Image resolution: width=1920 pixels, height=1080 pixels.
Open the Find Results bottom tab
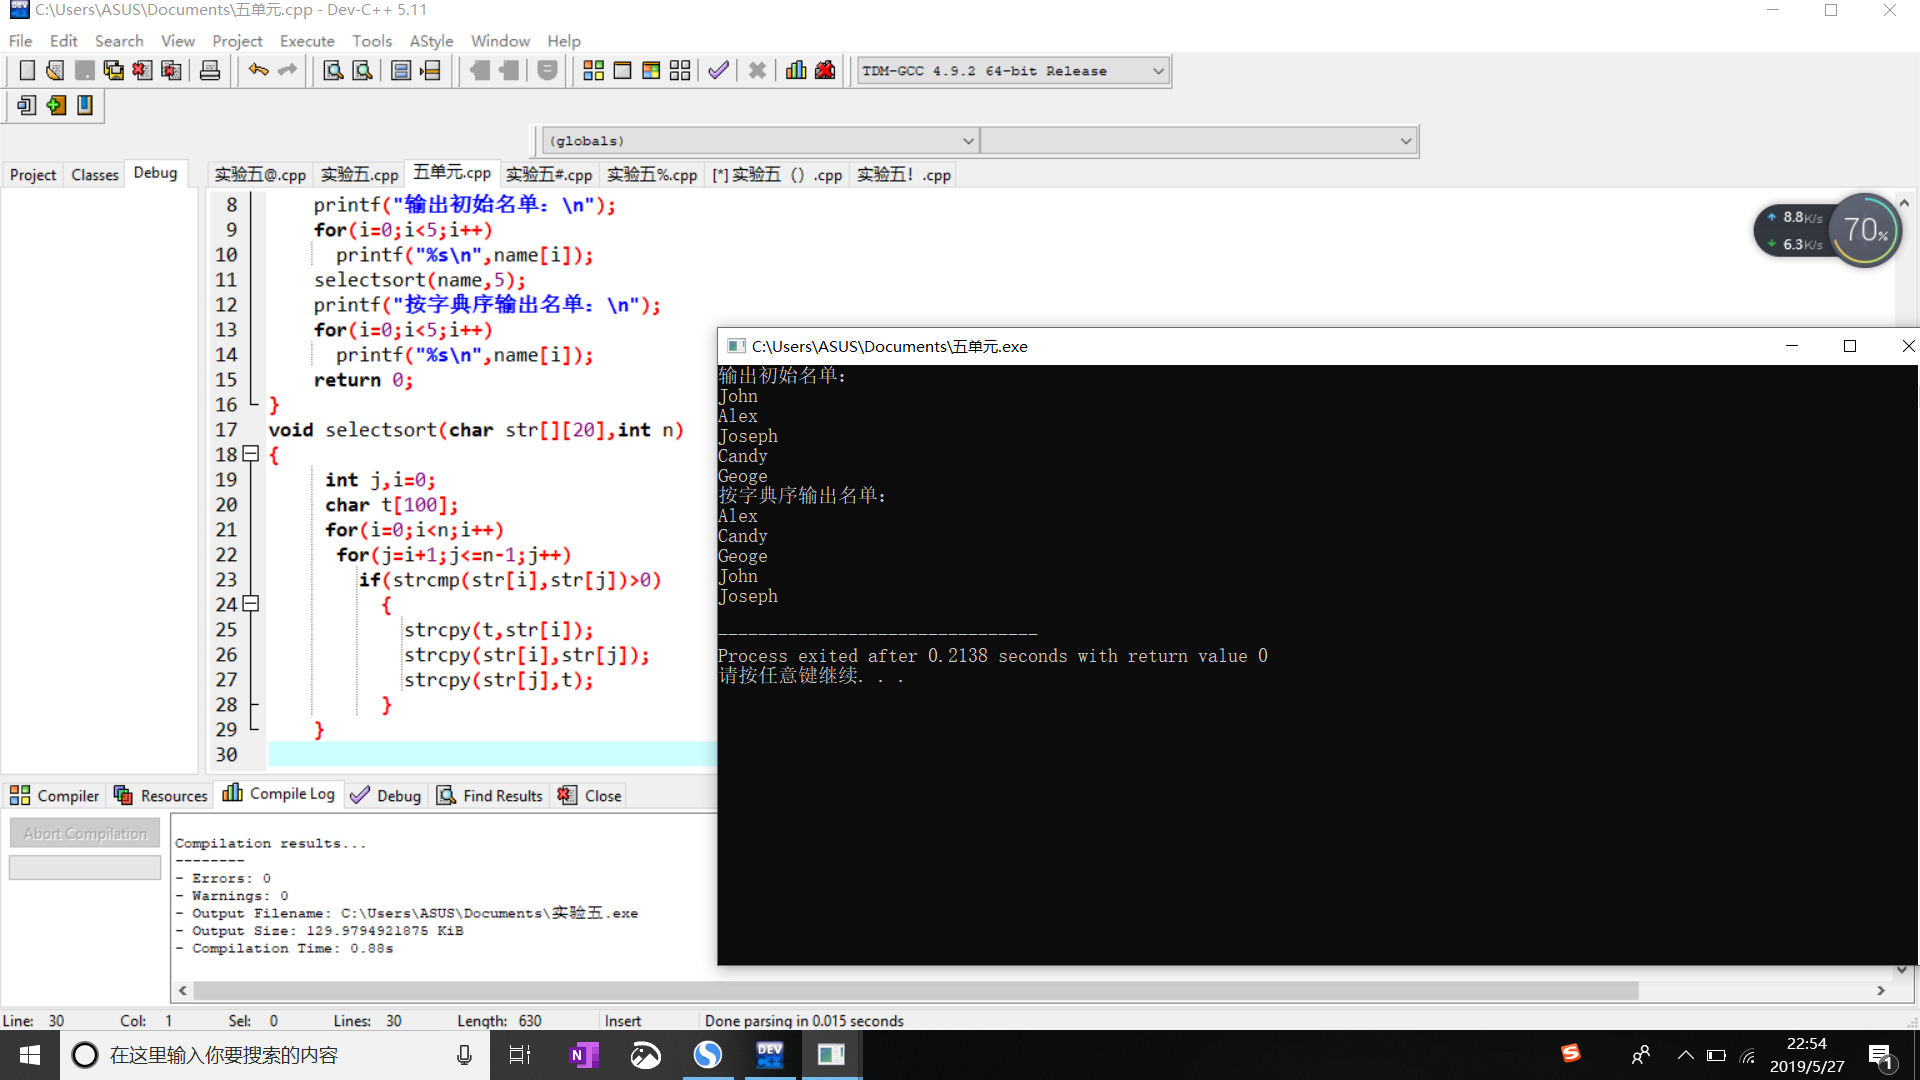point(491,796)
